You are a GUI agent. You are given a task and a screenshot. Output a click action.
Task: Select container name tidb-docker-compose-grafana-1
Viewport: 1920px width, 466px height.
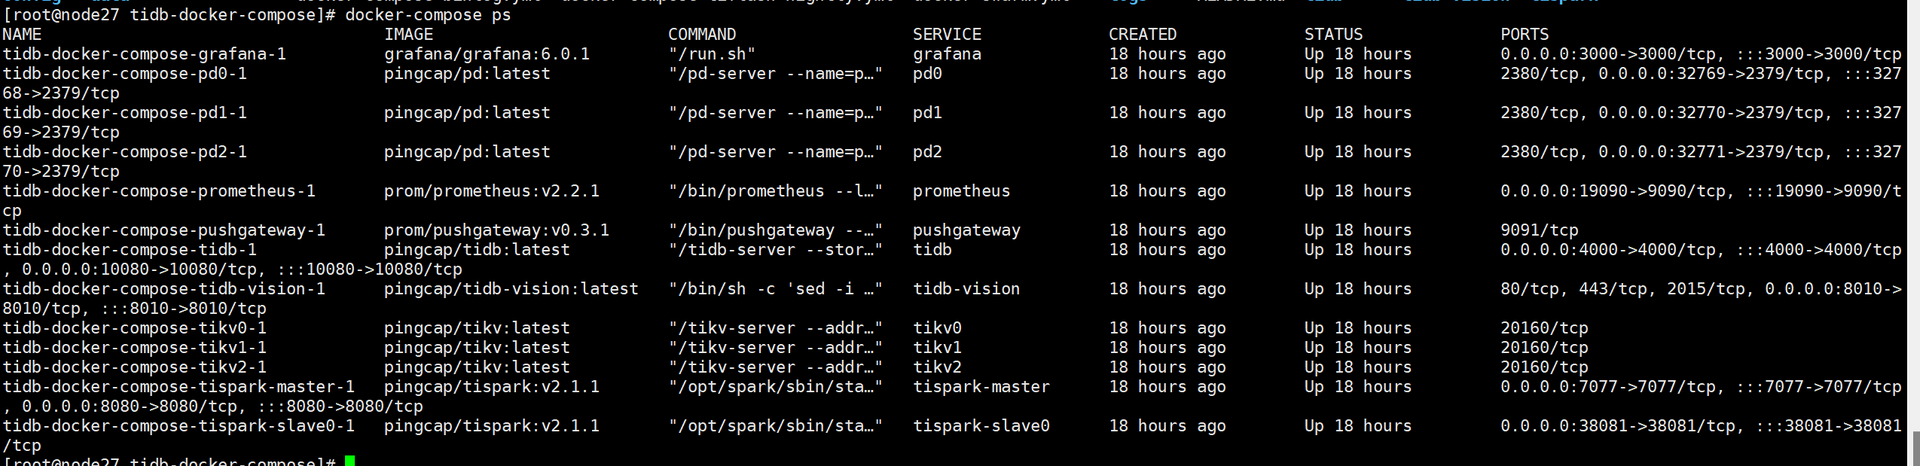(x=144, y=54)
